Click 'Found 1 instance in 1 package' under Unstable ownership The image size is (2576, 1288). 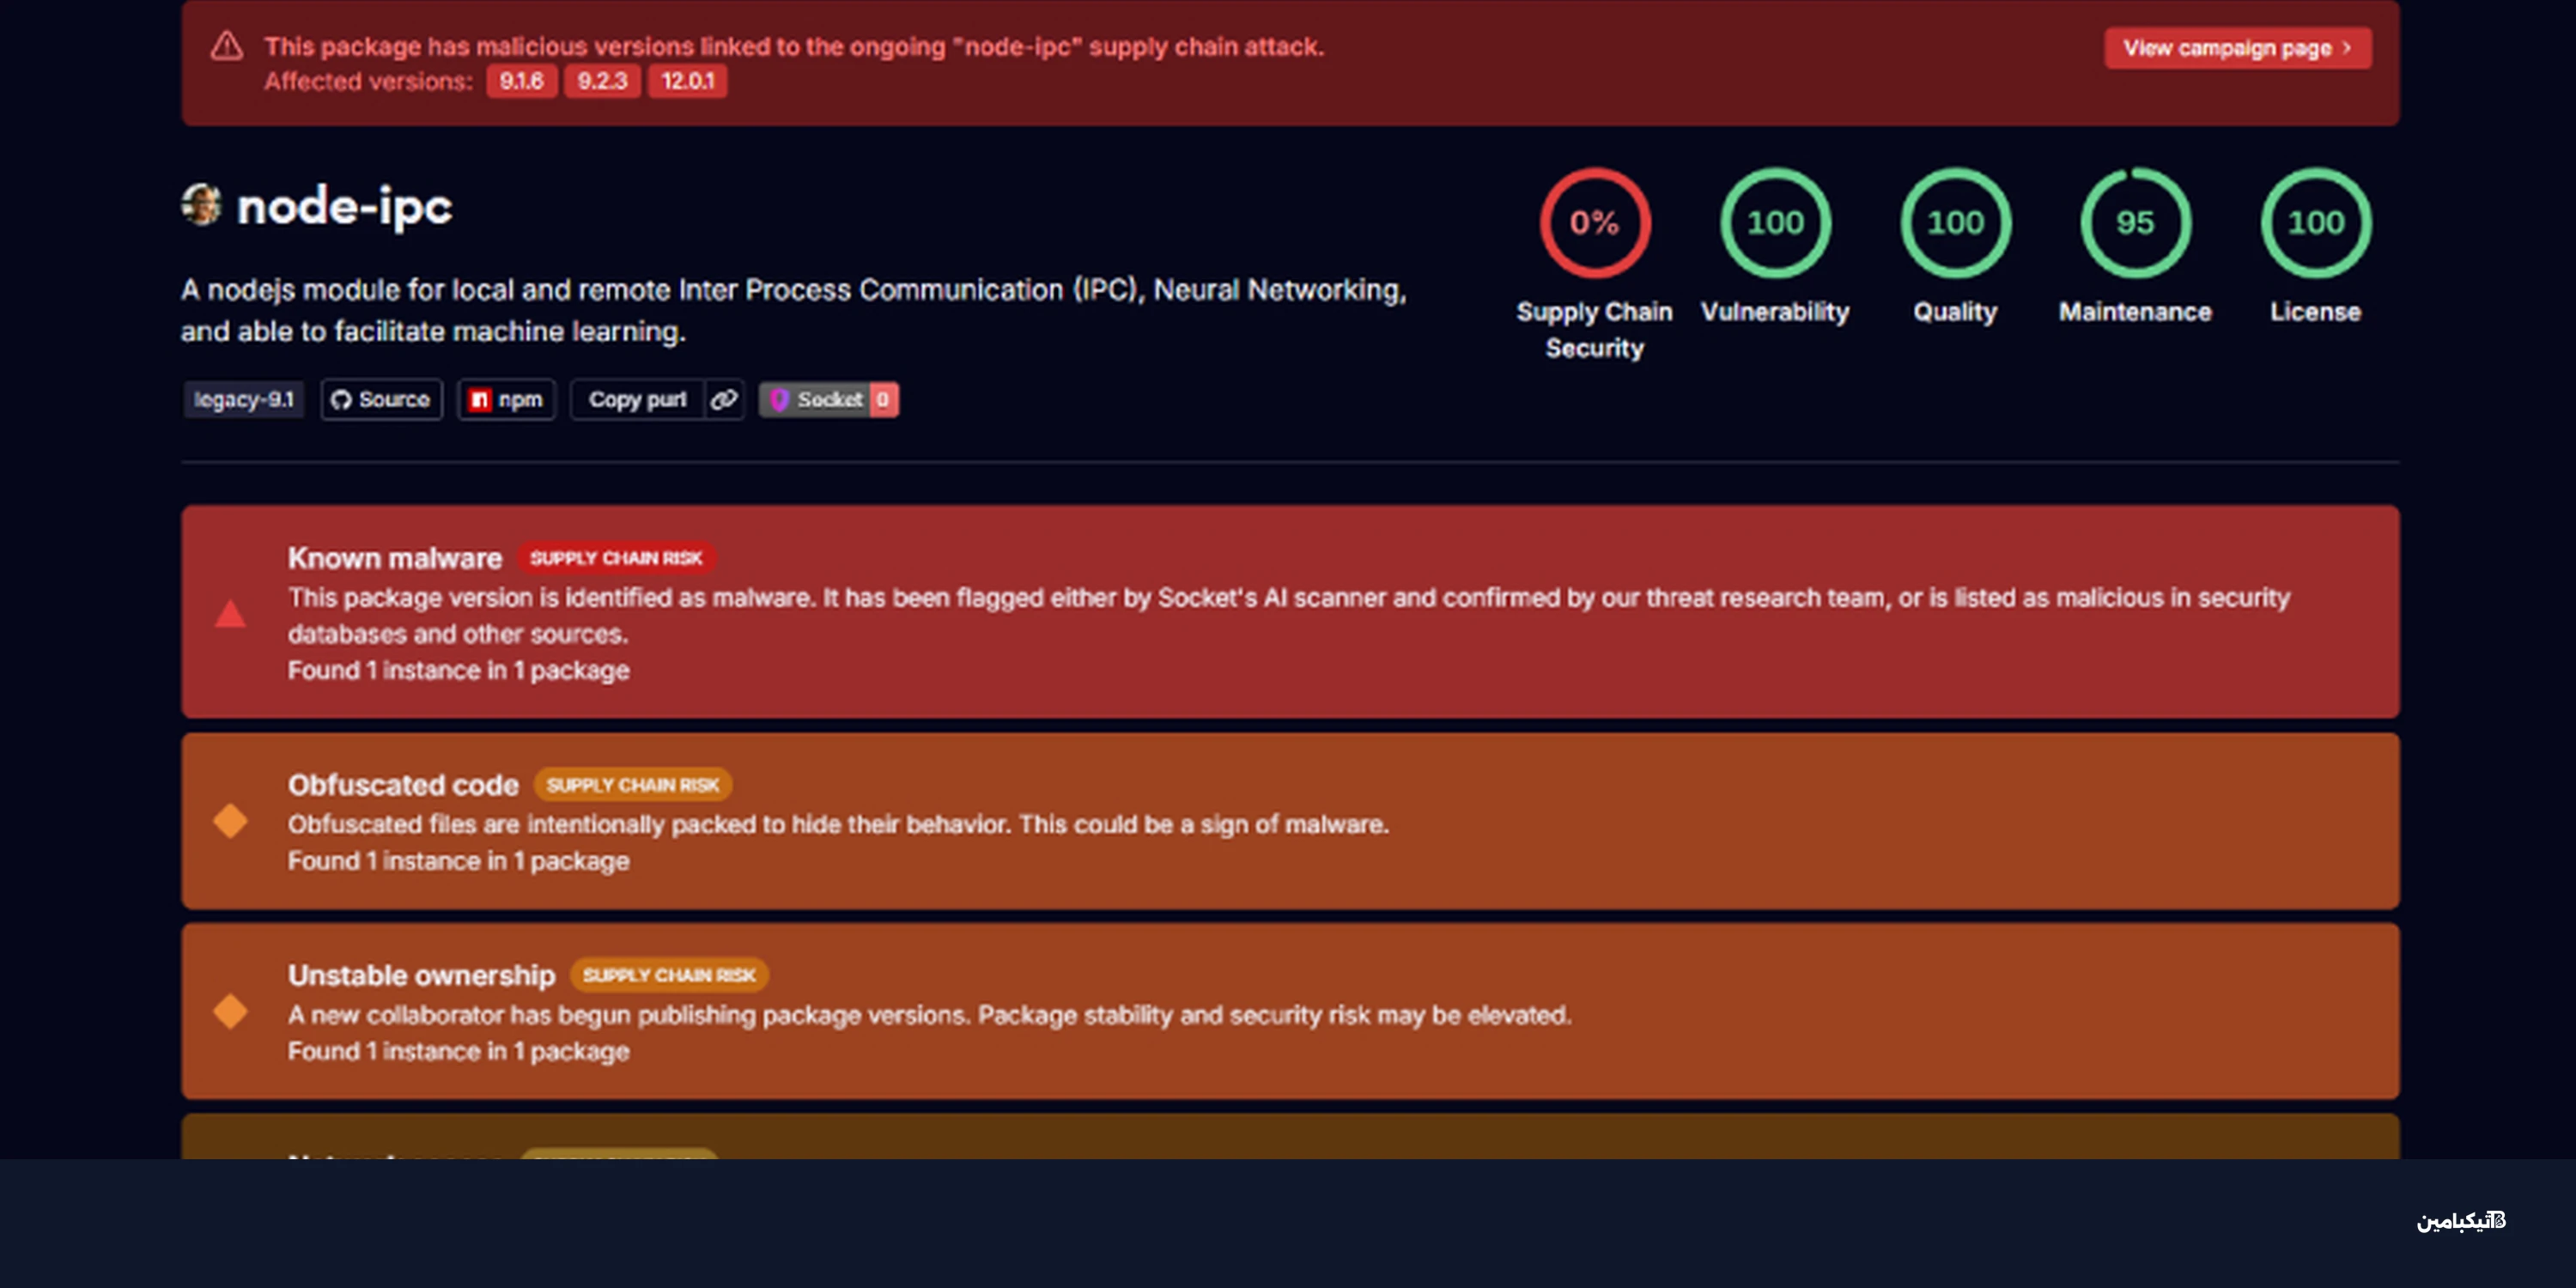[x=458, y=1051]
